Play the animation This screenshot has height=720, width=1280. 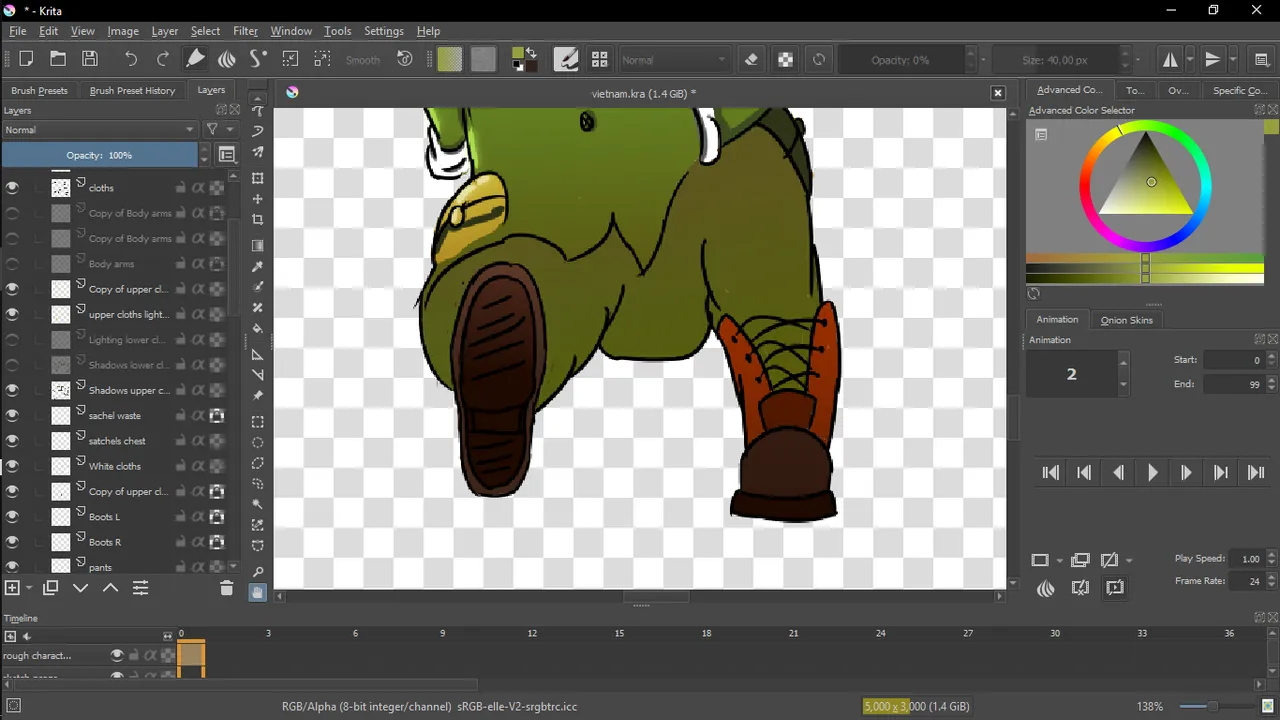click(x=1153, y=473)
